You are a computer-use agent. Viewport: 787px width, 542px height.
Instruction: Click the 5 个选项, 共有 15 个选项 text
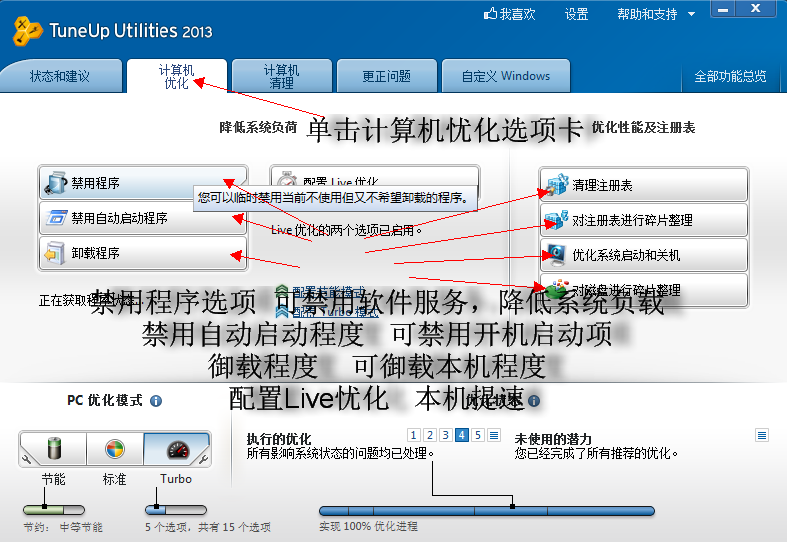[208, 527]
